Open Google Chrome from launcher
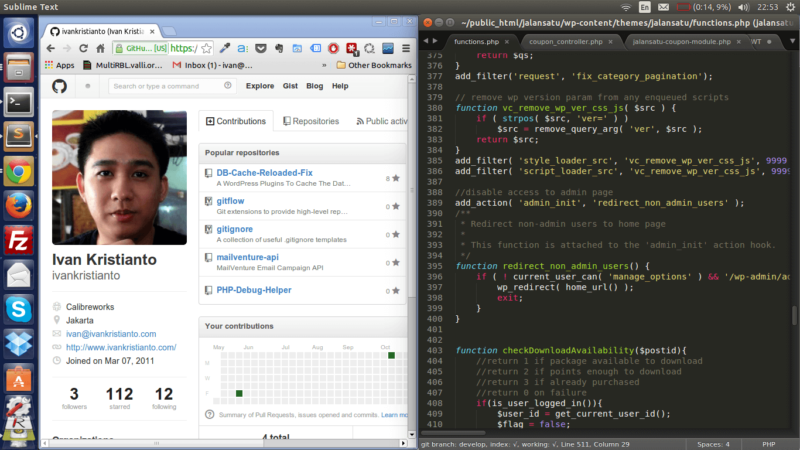Screen dimensions: 800x450 19,171
